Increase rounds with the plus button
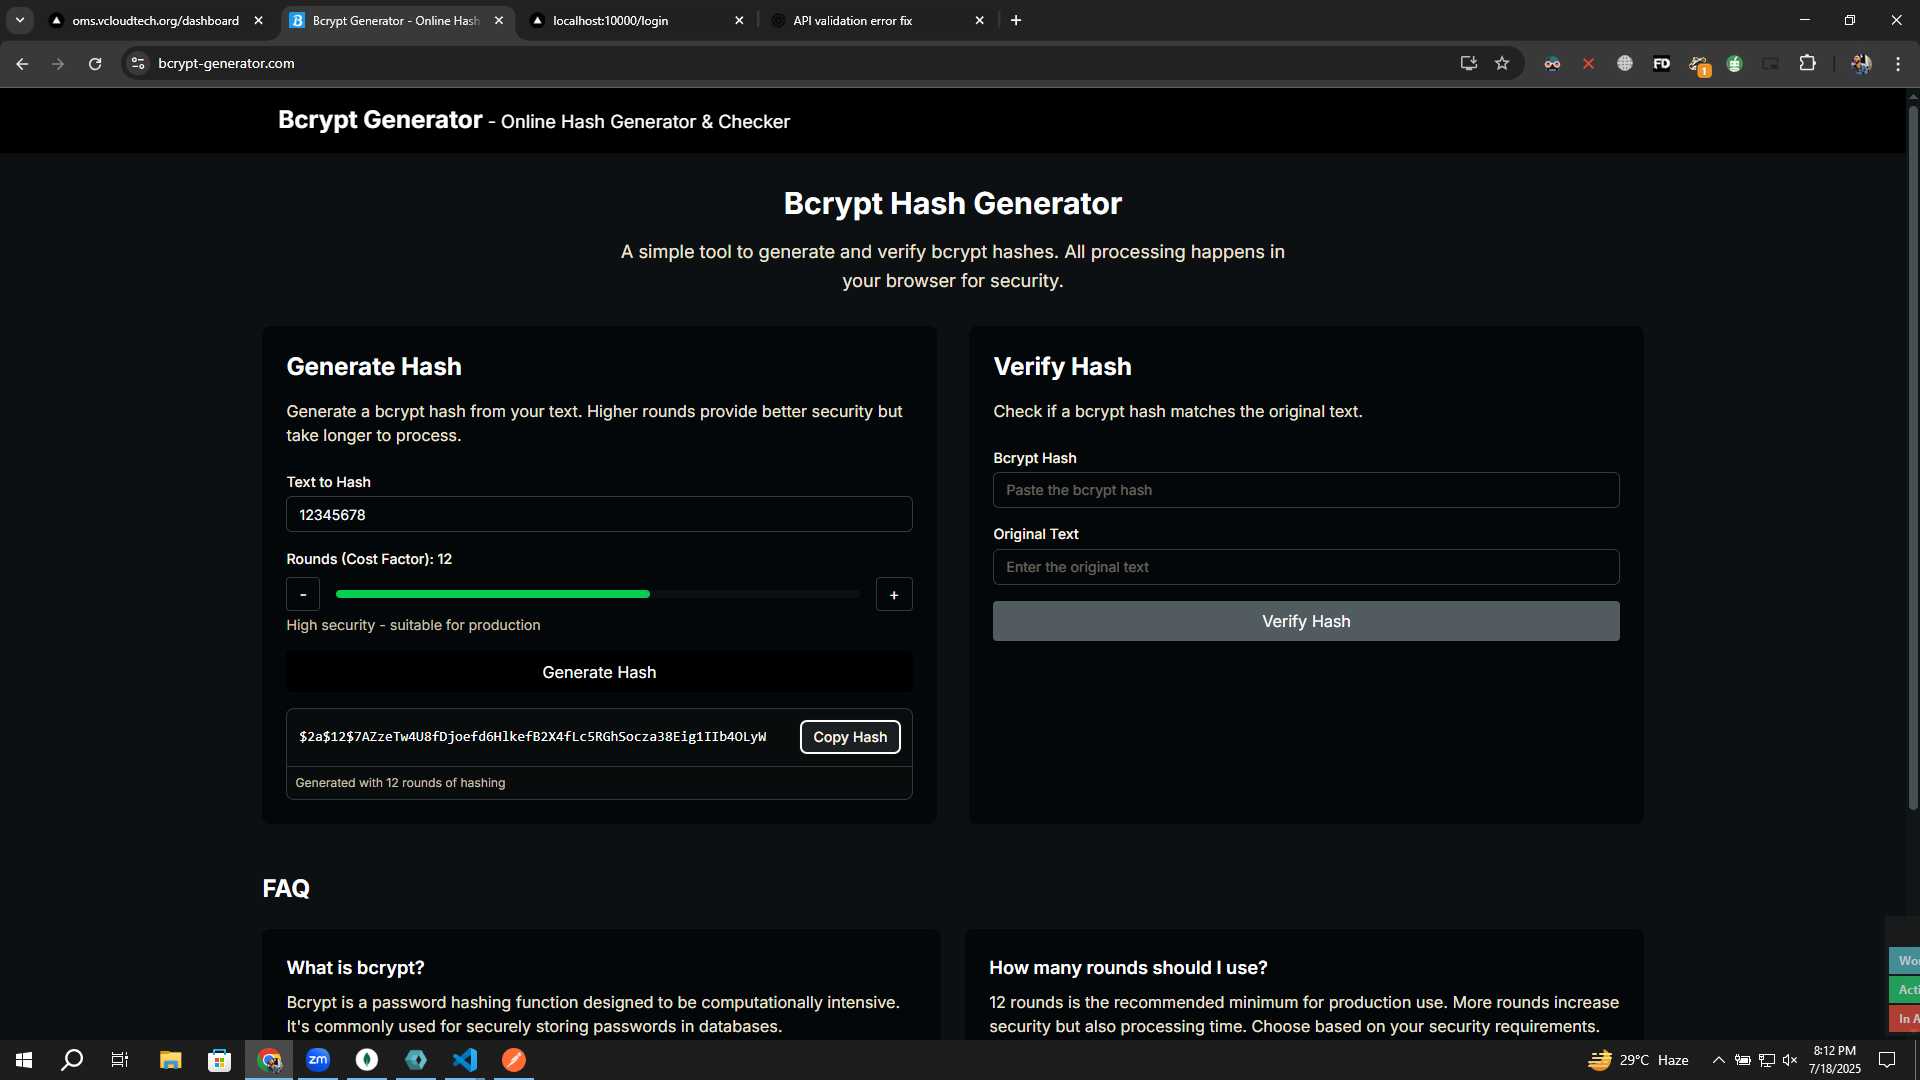This screenshot has width=1920, height=1080. click(894, 594)
